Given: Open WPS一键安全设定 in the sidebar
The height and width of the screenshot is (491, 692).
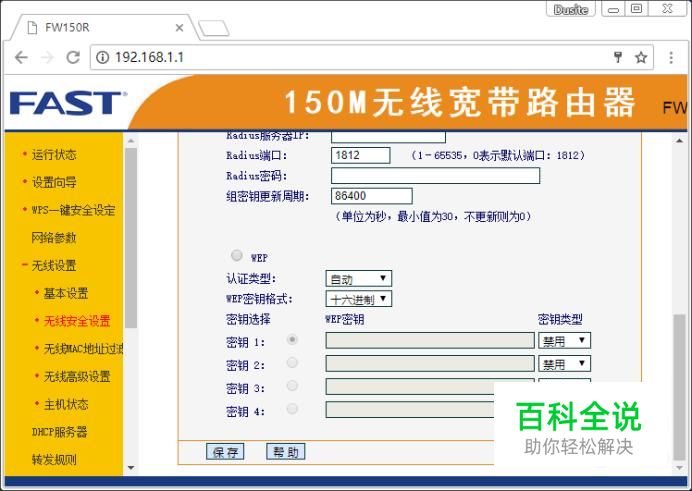Looking at the screenshot, I should [73, 210].
